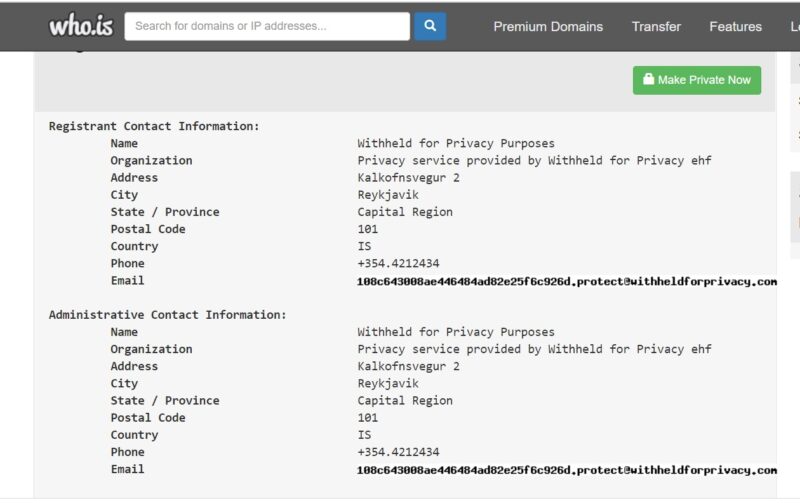This screenshot has height=503, width=800.
Task: Click the registrant phone number +354.4212434
Action: point(398,264)
